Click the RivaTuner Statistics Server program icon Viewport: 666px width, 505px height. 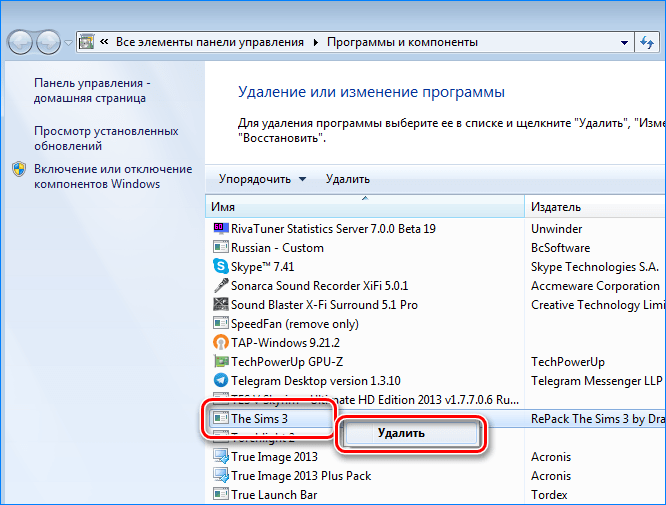221,229
